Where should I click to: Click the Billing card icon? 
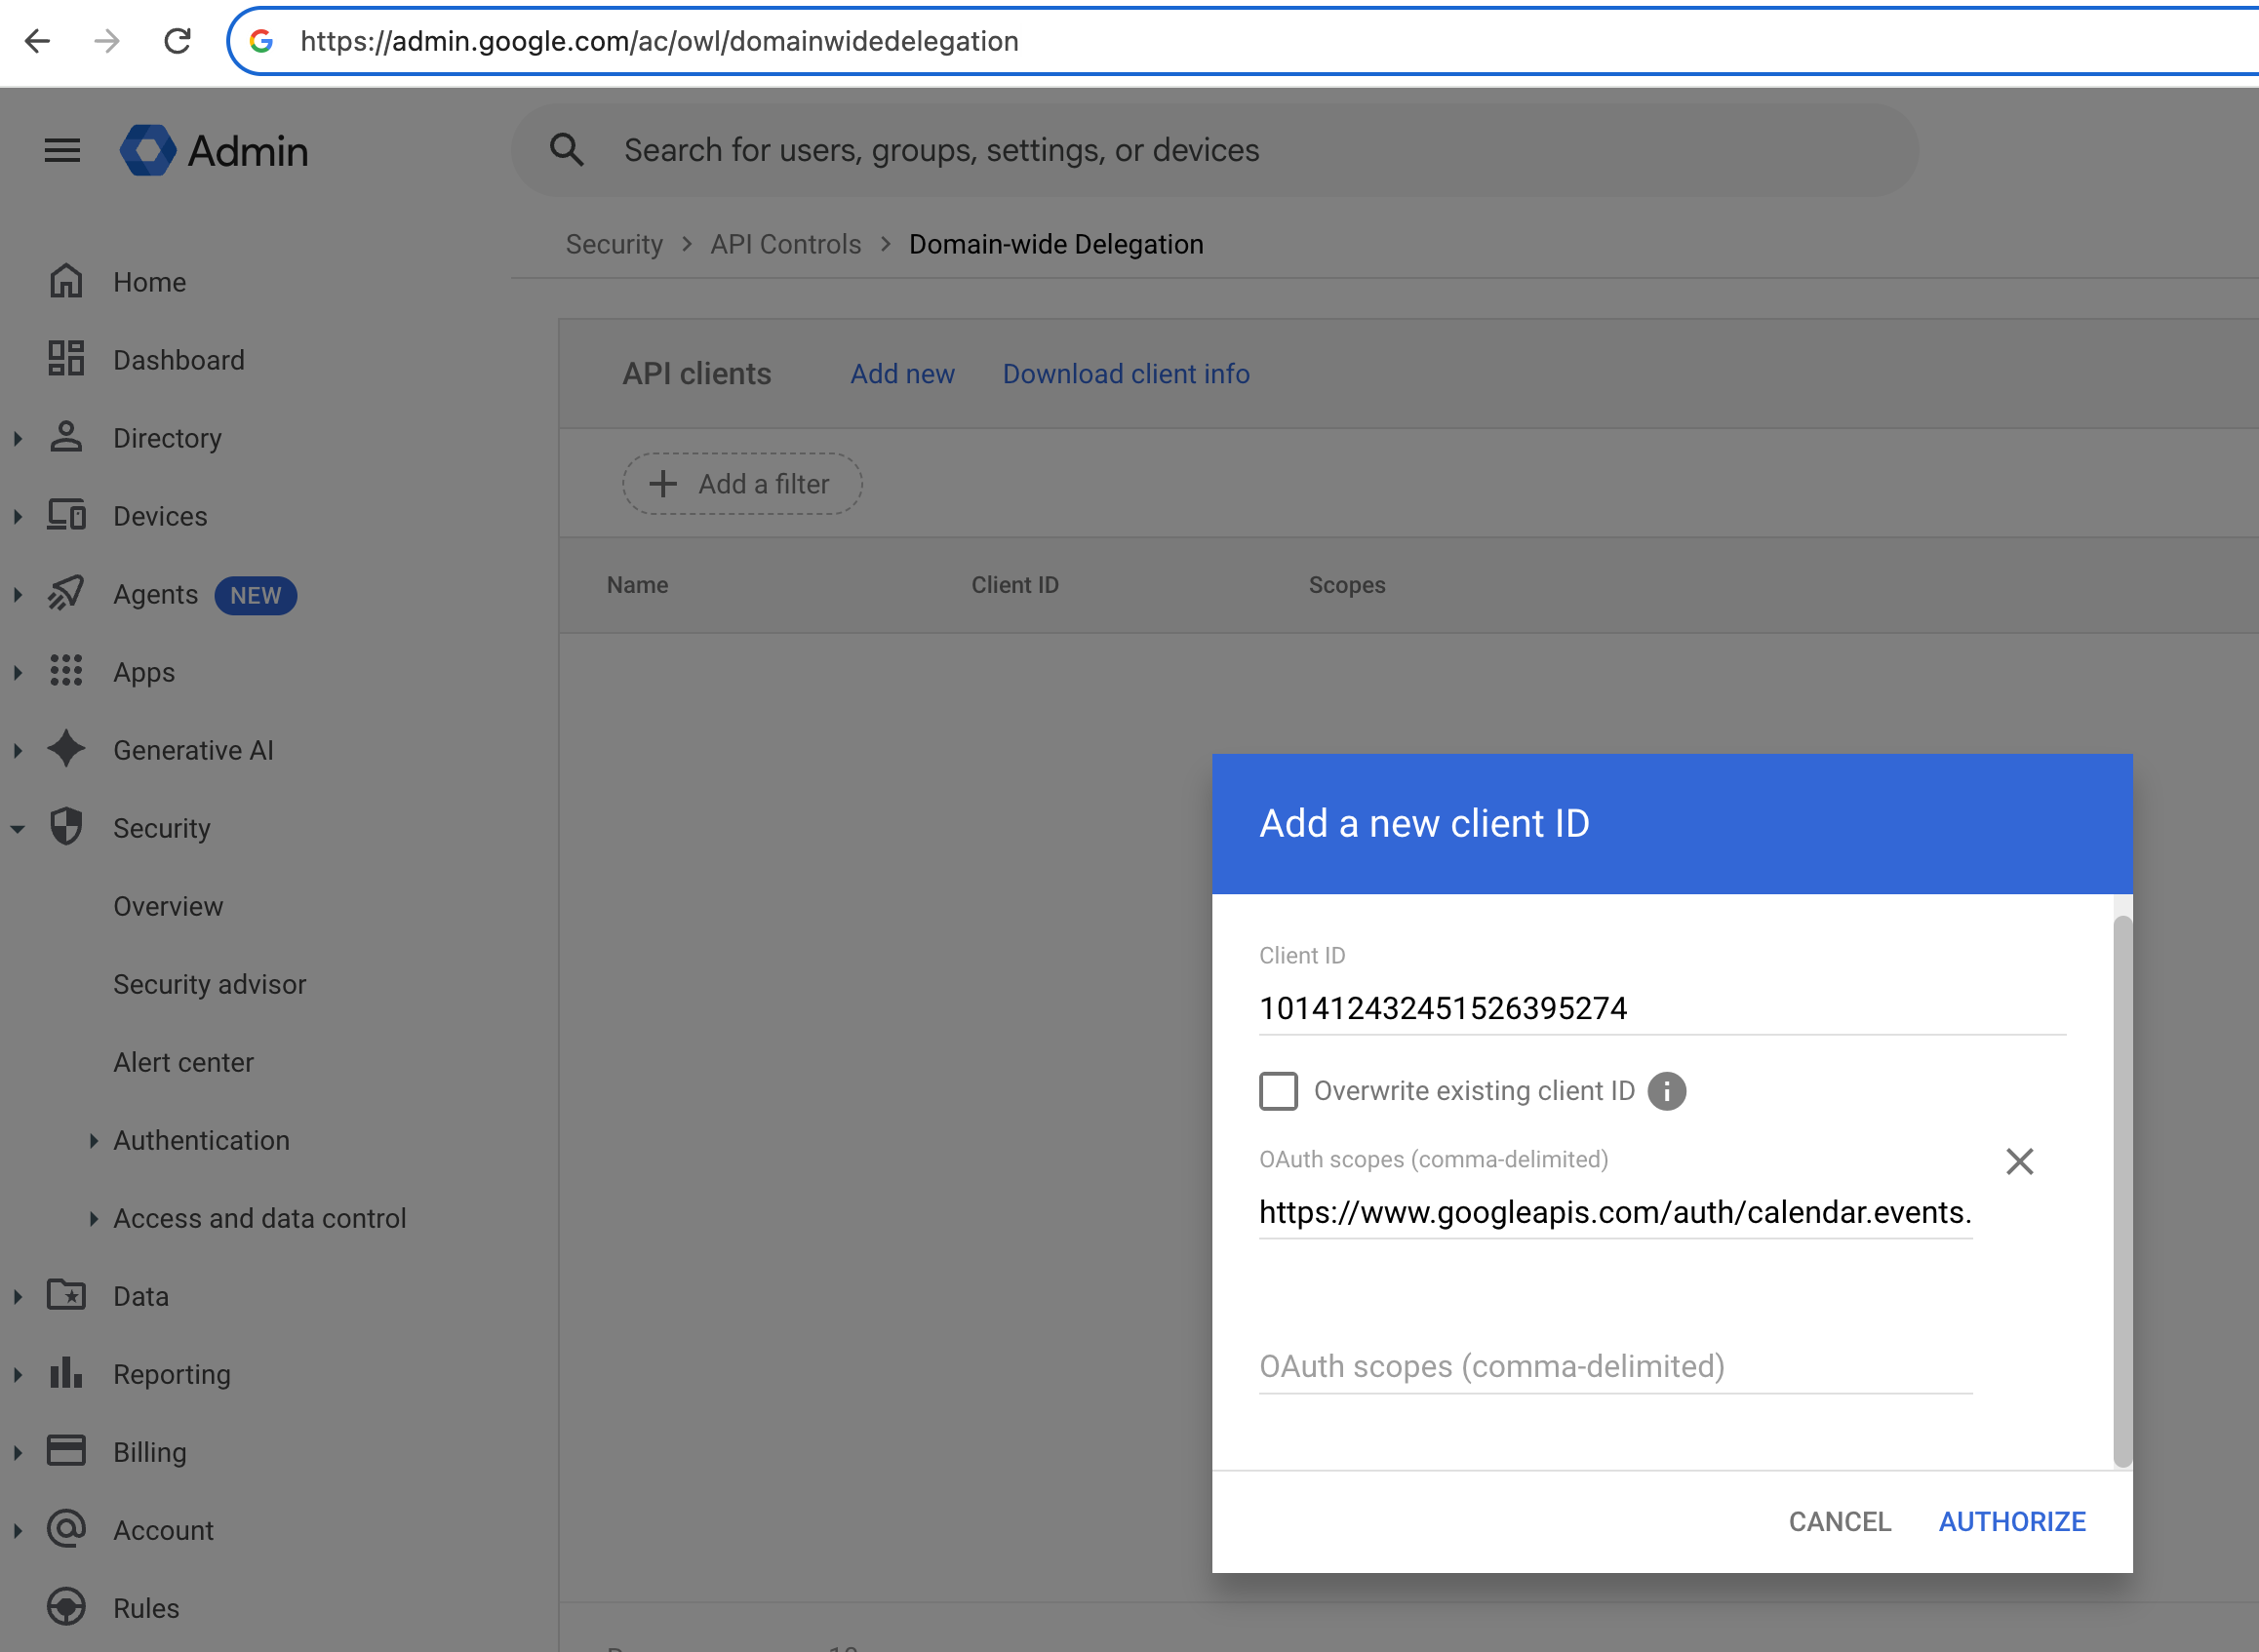tap(66, 1451)
